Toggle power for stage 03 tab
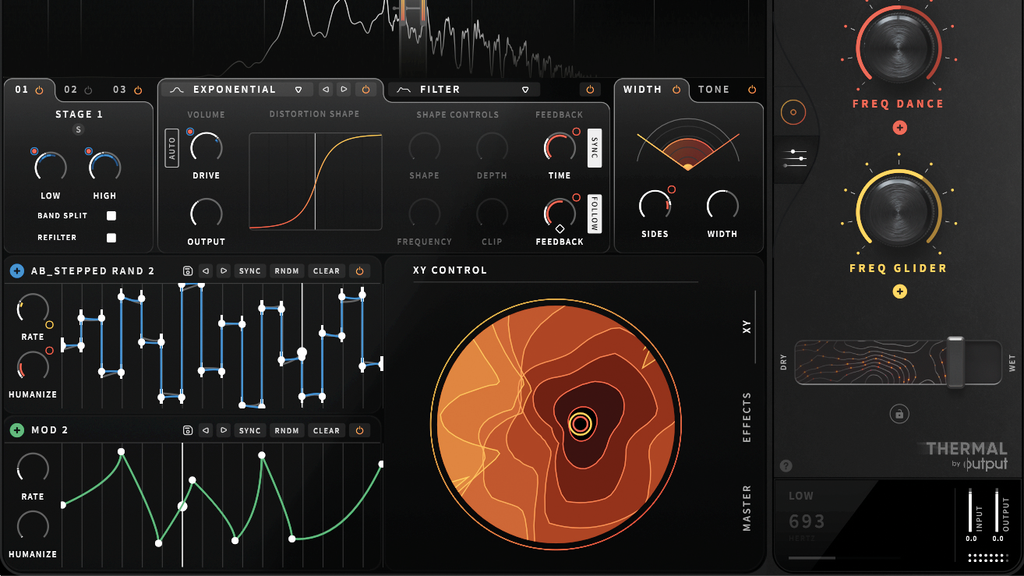 (138, 90)
